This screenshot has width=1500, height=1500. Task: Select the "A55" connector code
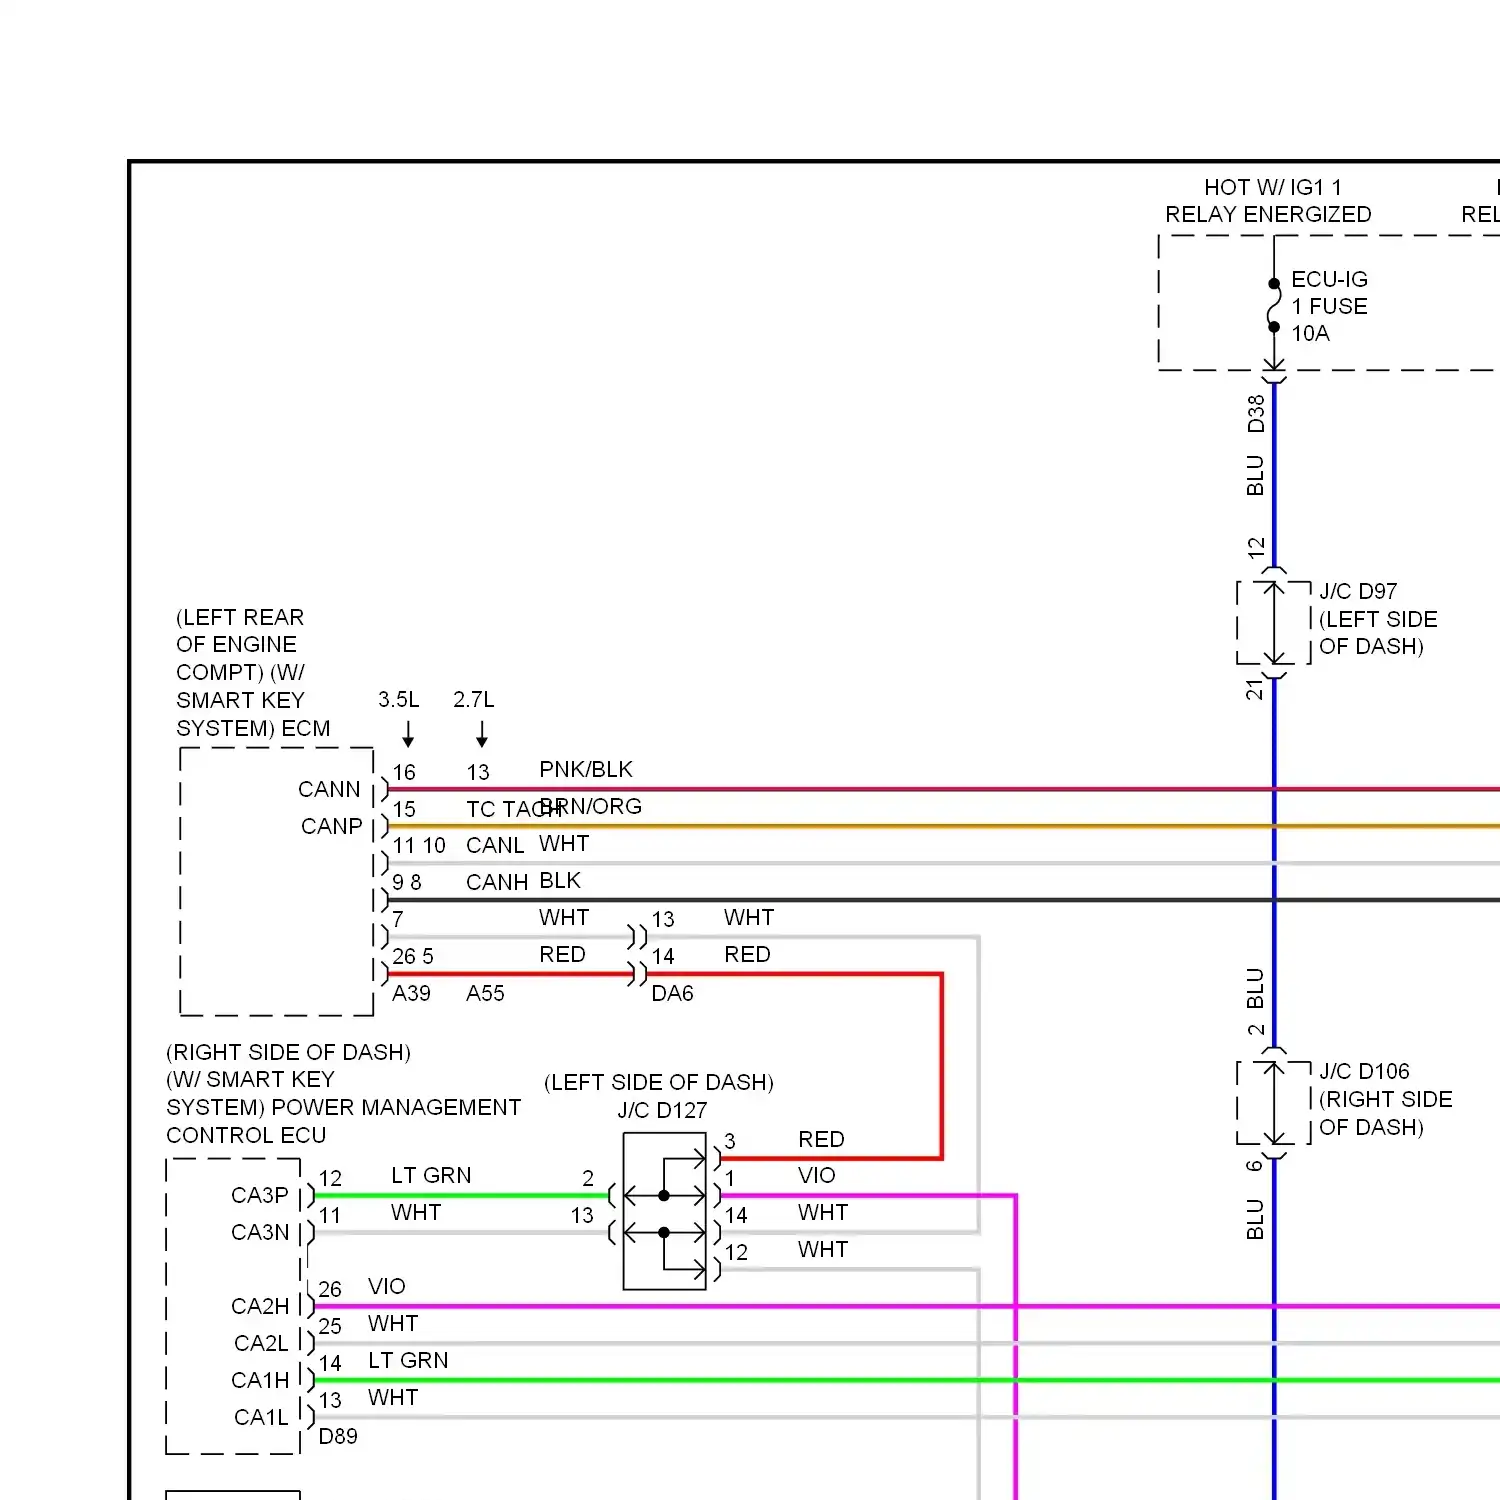[x=485, y=993]
